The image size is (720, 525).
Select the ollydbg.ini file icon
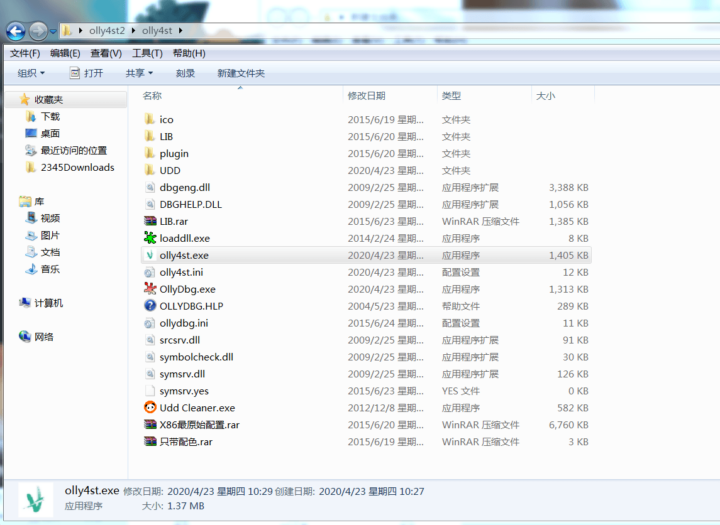tap(150, 323)
